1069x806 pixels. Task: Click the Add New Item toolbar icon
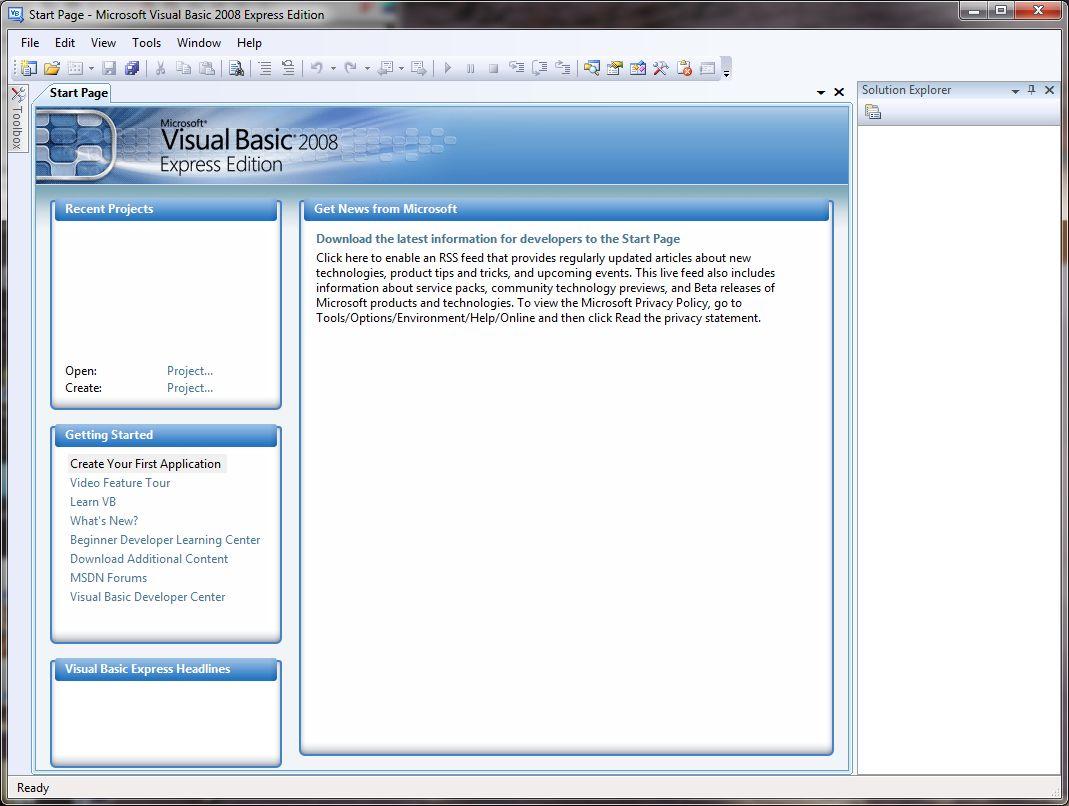point(76,68)
